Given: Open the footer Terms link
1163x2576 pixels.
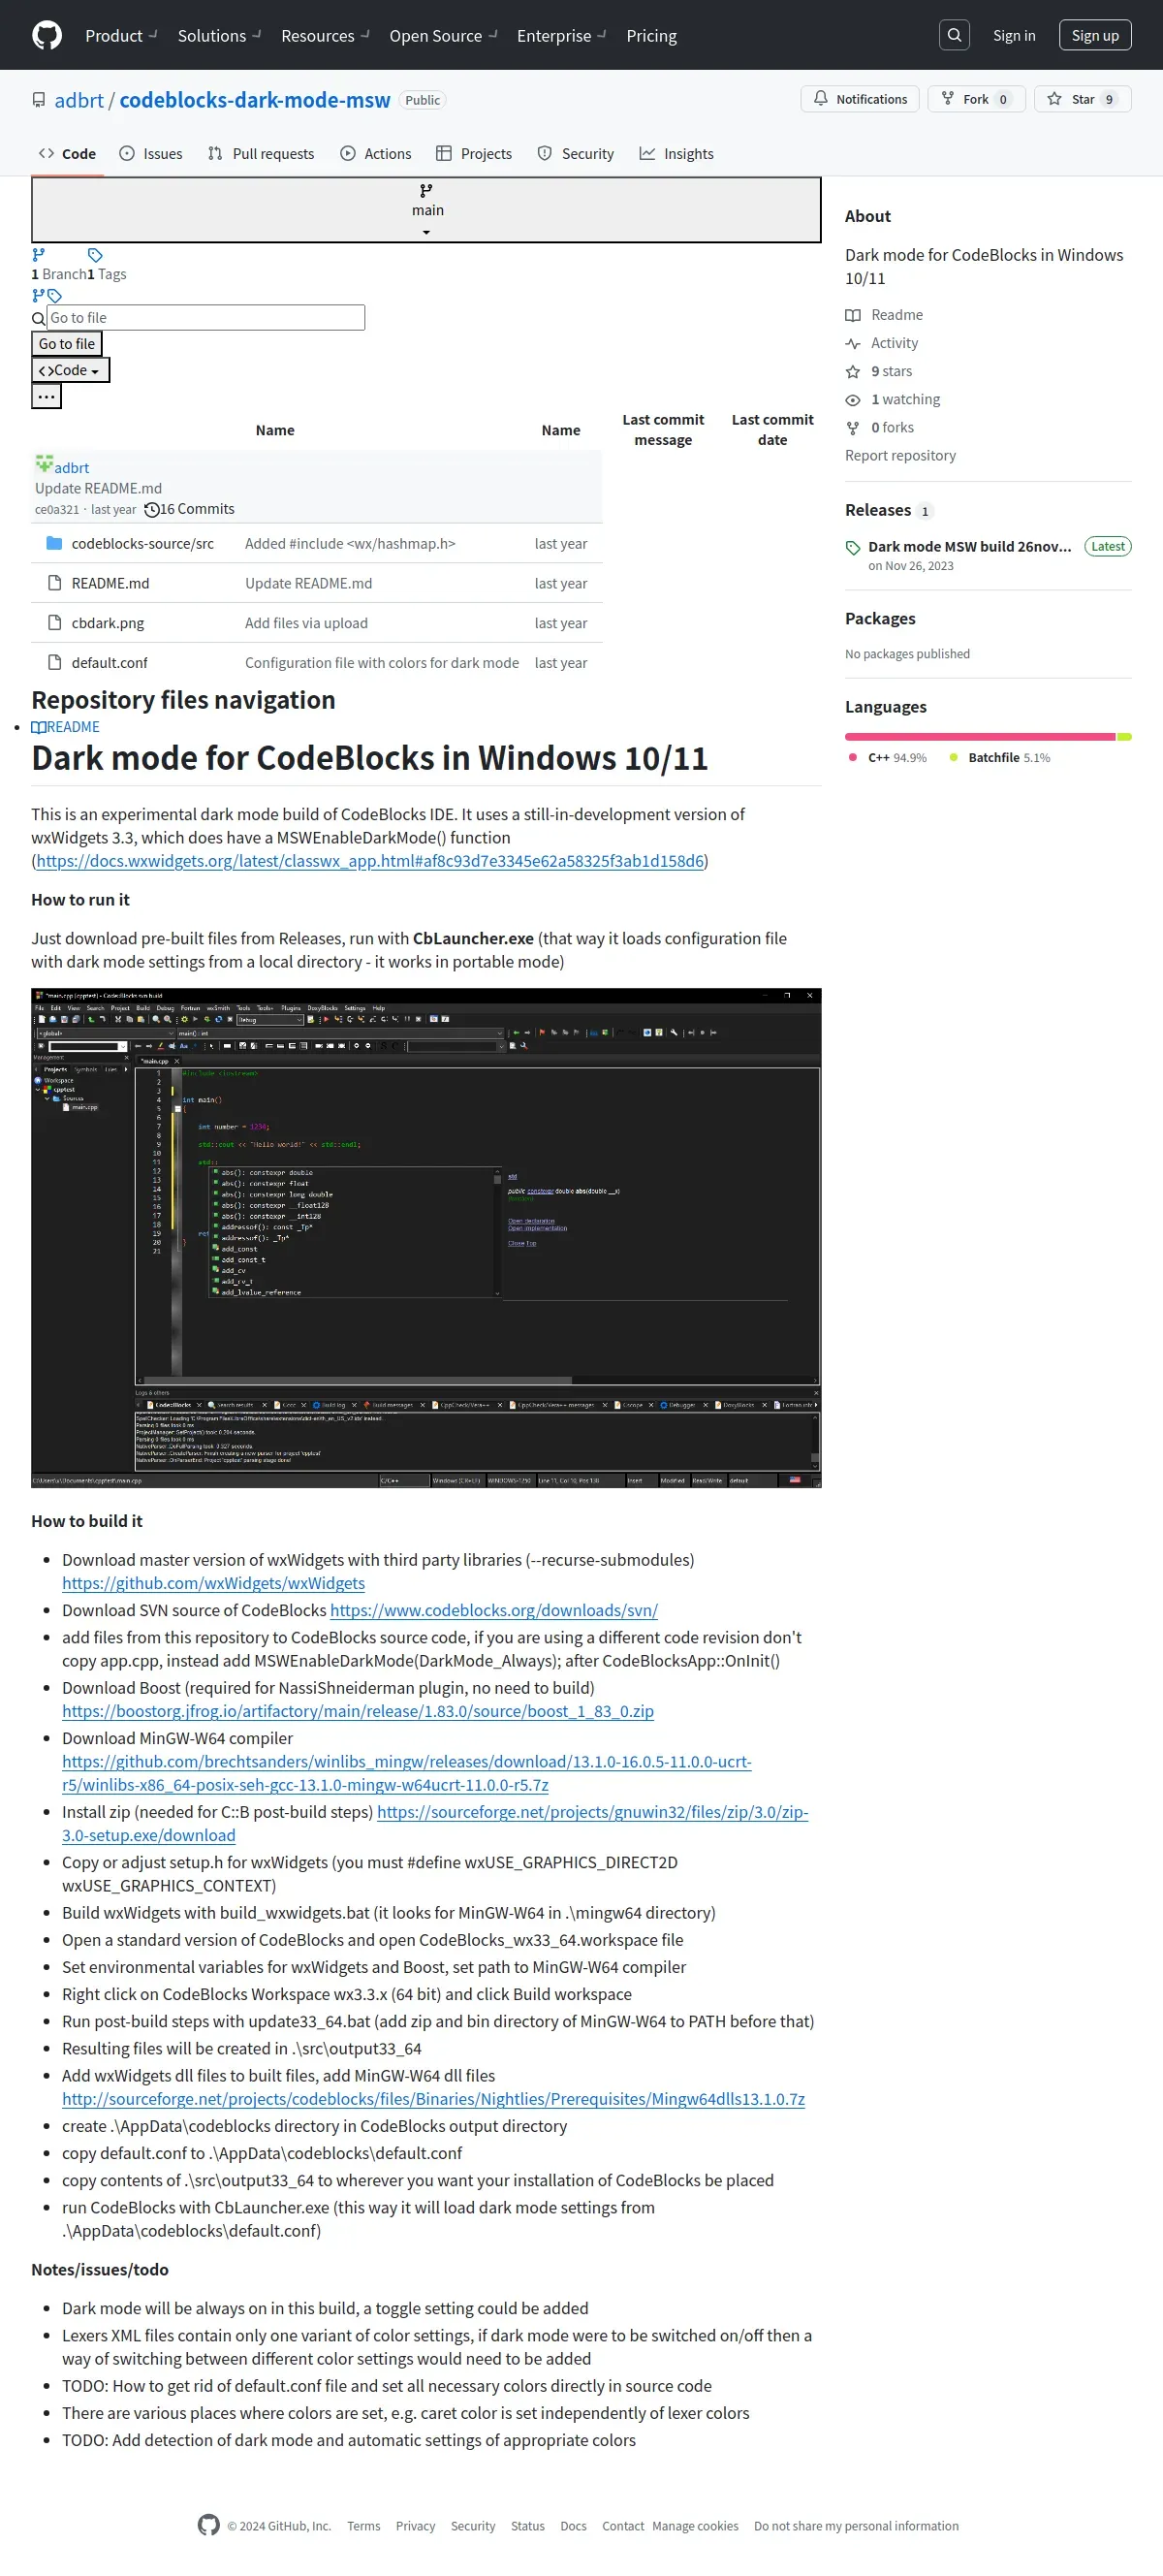Looking at the screenshot, I should (363, 2526).
